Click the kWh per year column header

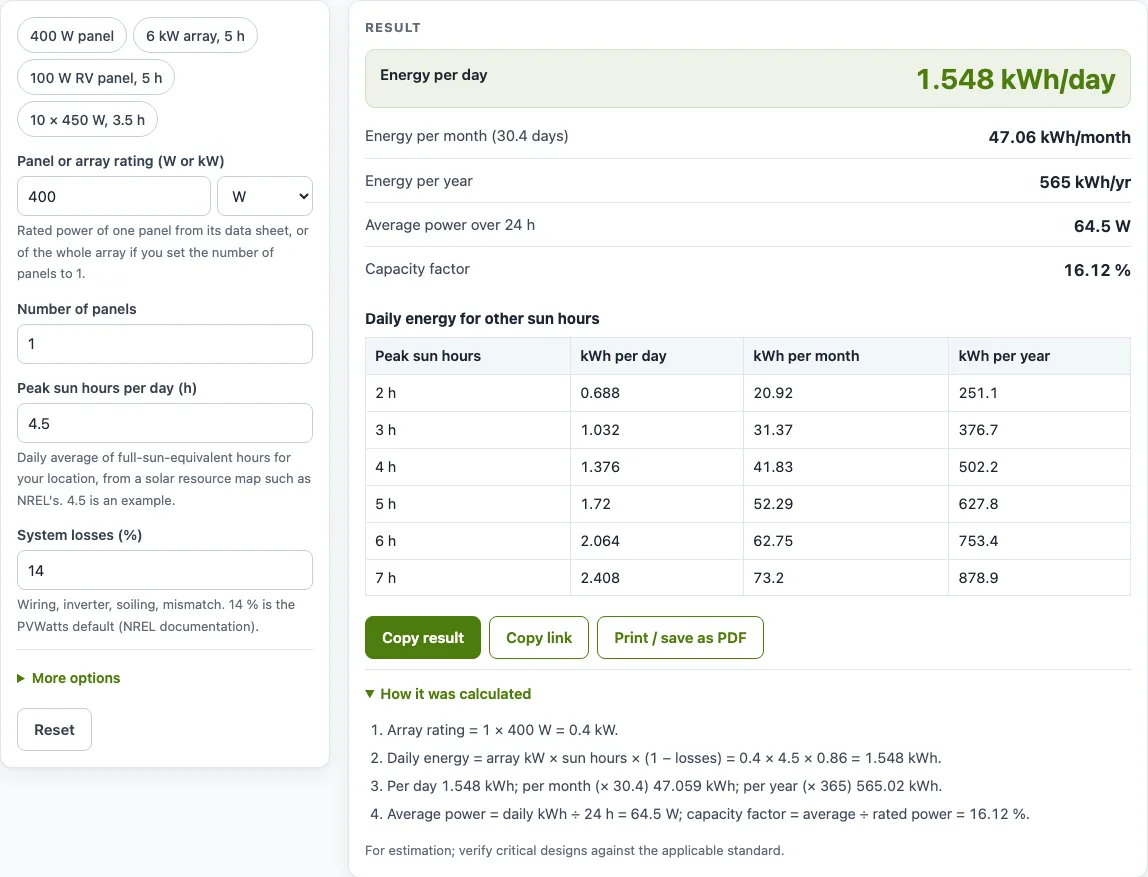[1039, 356]
